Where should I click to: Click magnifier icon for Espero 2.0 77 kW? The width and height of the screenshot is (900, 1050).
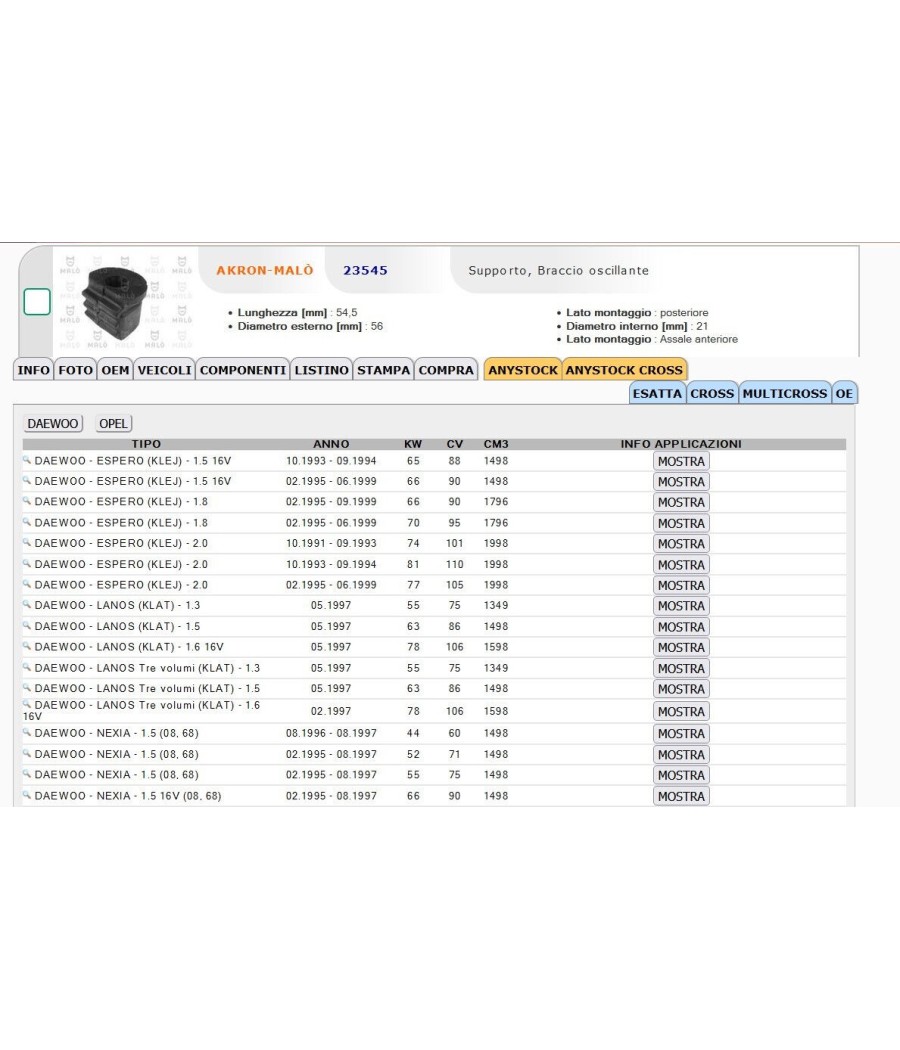(27, 584)
